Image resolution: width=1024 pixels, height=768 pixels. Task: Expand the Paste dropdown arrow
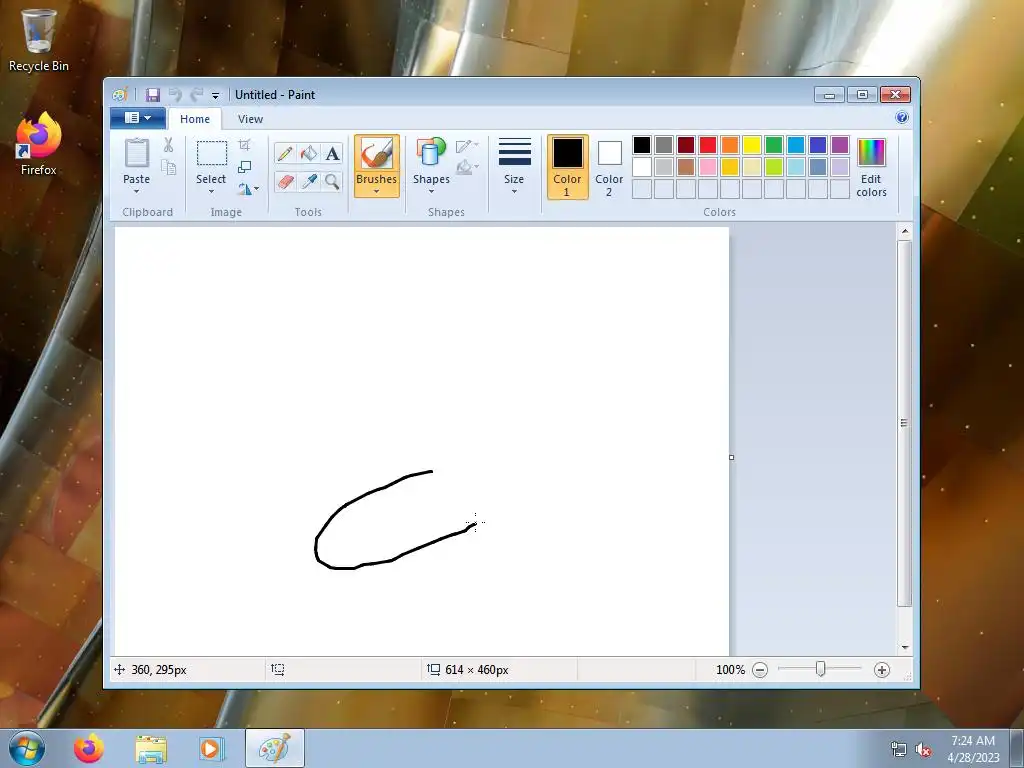(x=136, y=191)
